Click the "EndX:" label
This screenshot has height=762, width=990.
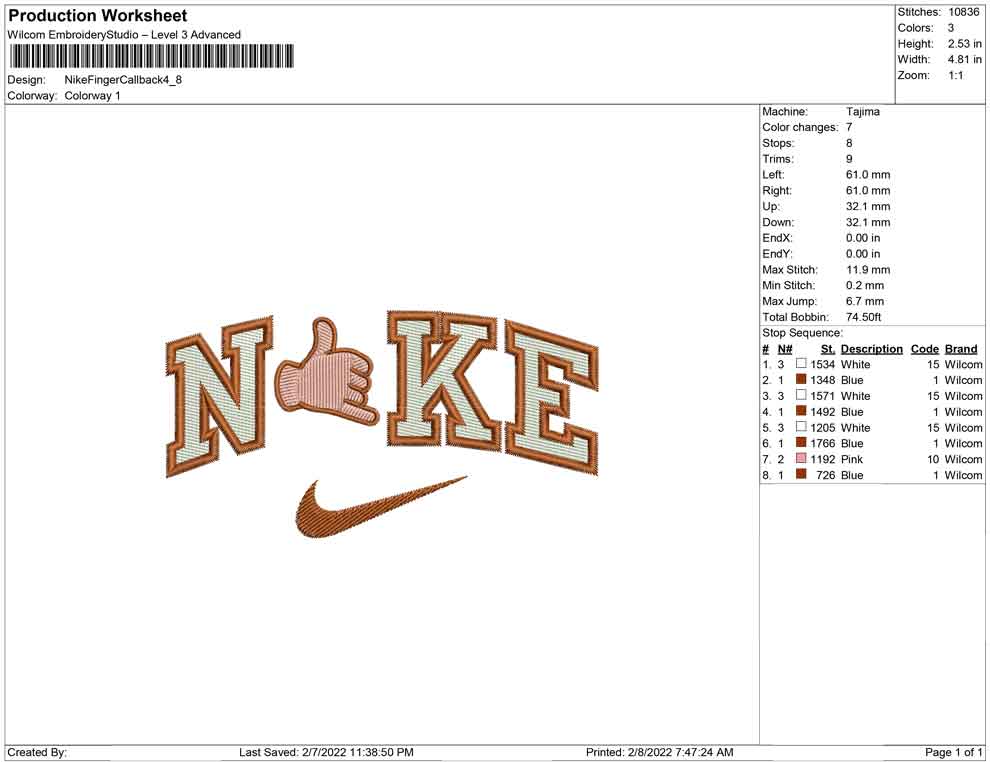click(x=777, y=237)
